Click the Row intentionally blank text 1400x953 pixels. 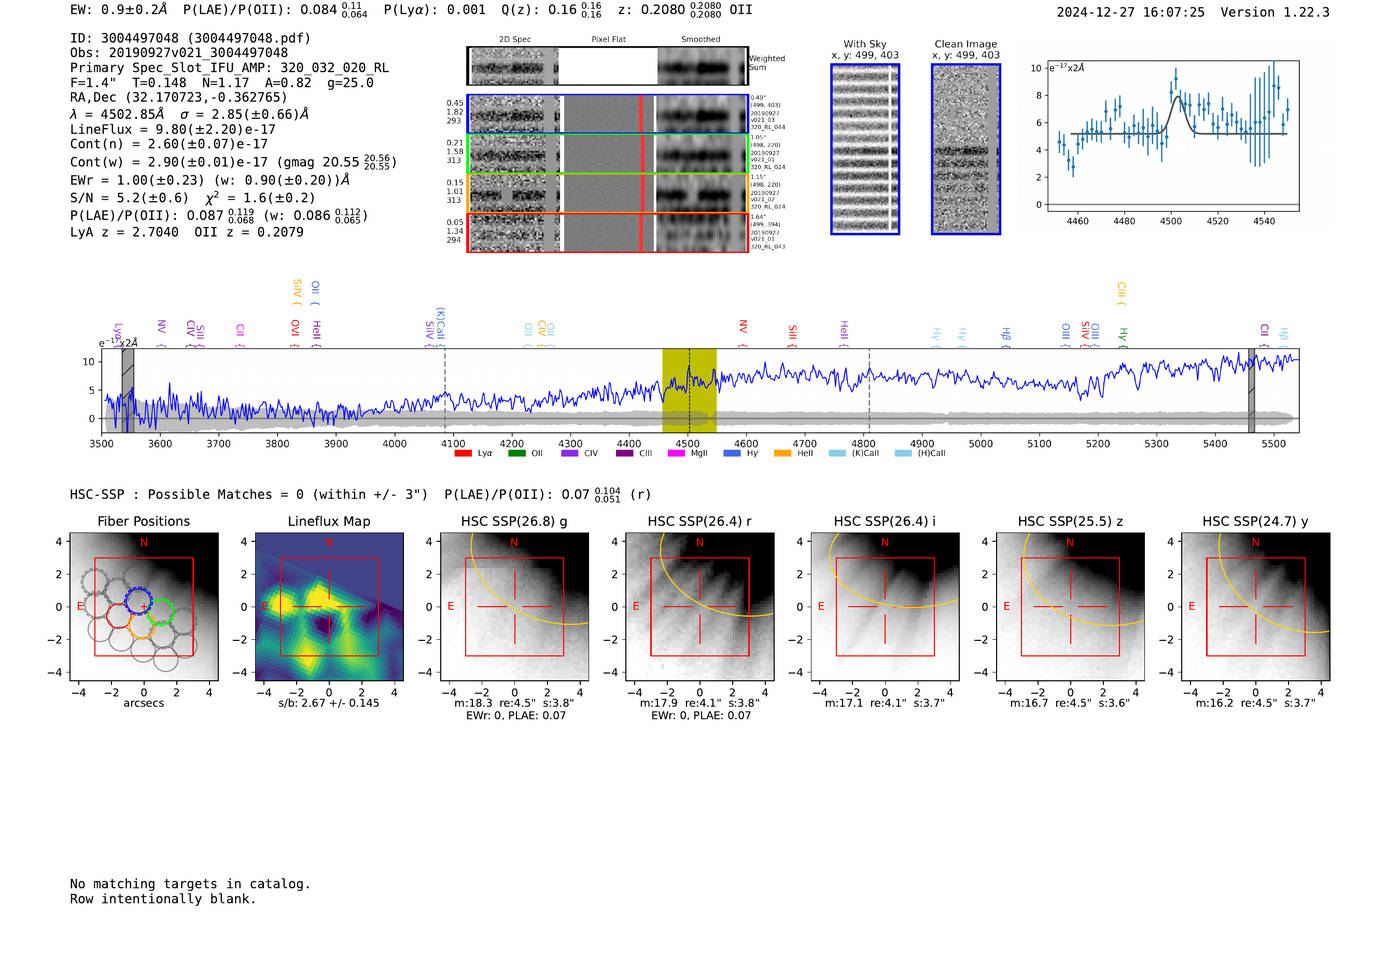pyautogui.click(x=163, y=899)
